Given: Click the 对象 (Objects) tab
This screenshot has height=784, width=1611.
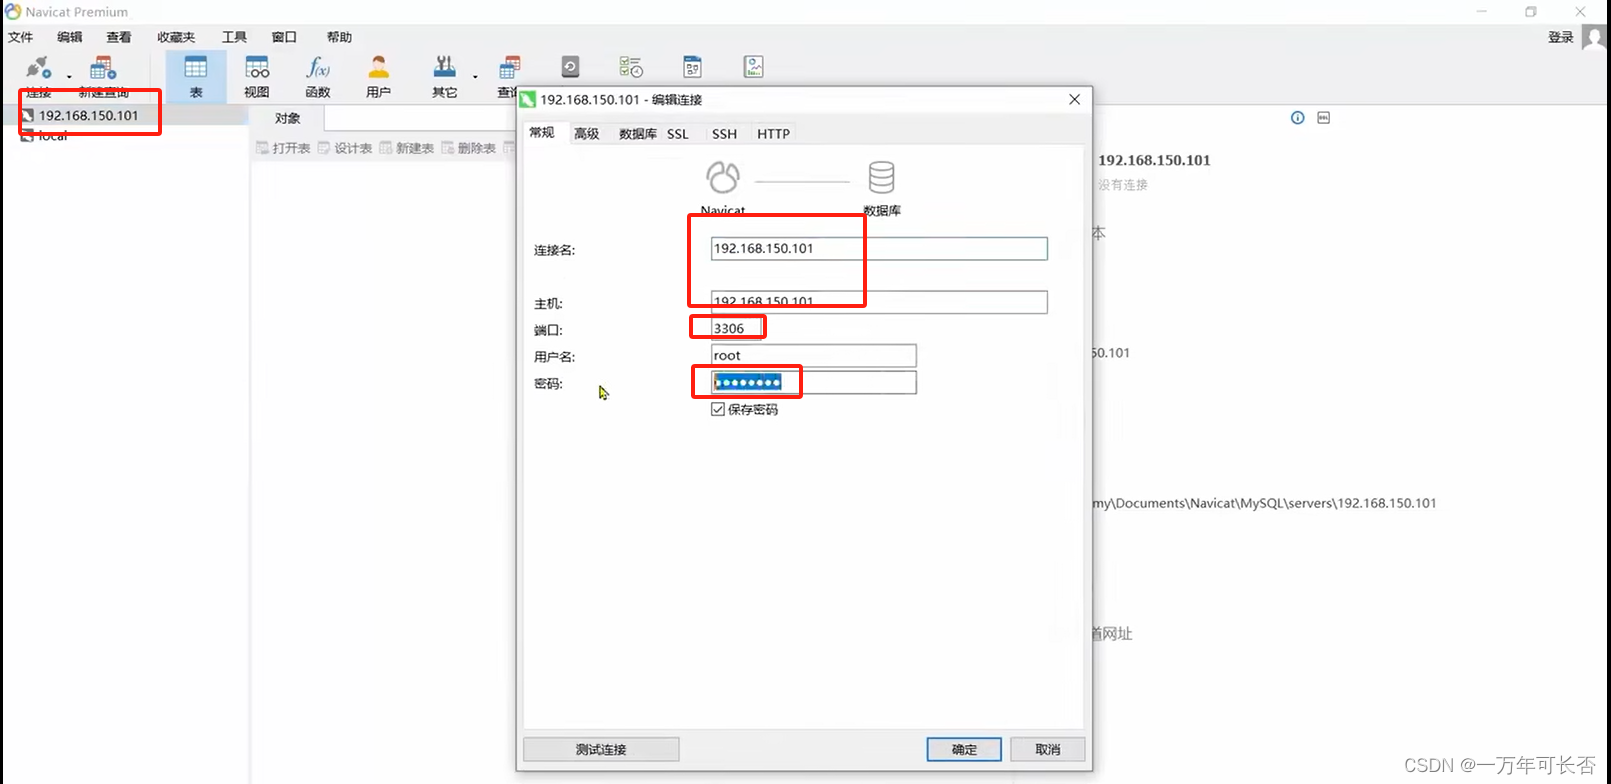Looking at the screenshot, I should pyautogui.click(x=288, y=118).
